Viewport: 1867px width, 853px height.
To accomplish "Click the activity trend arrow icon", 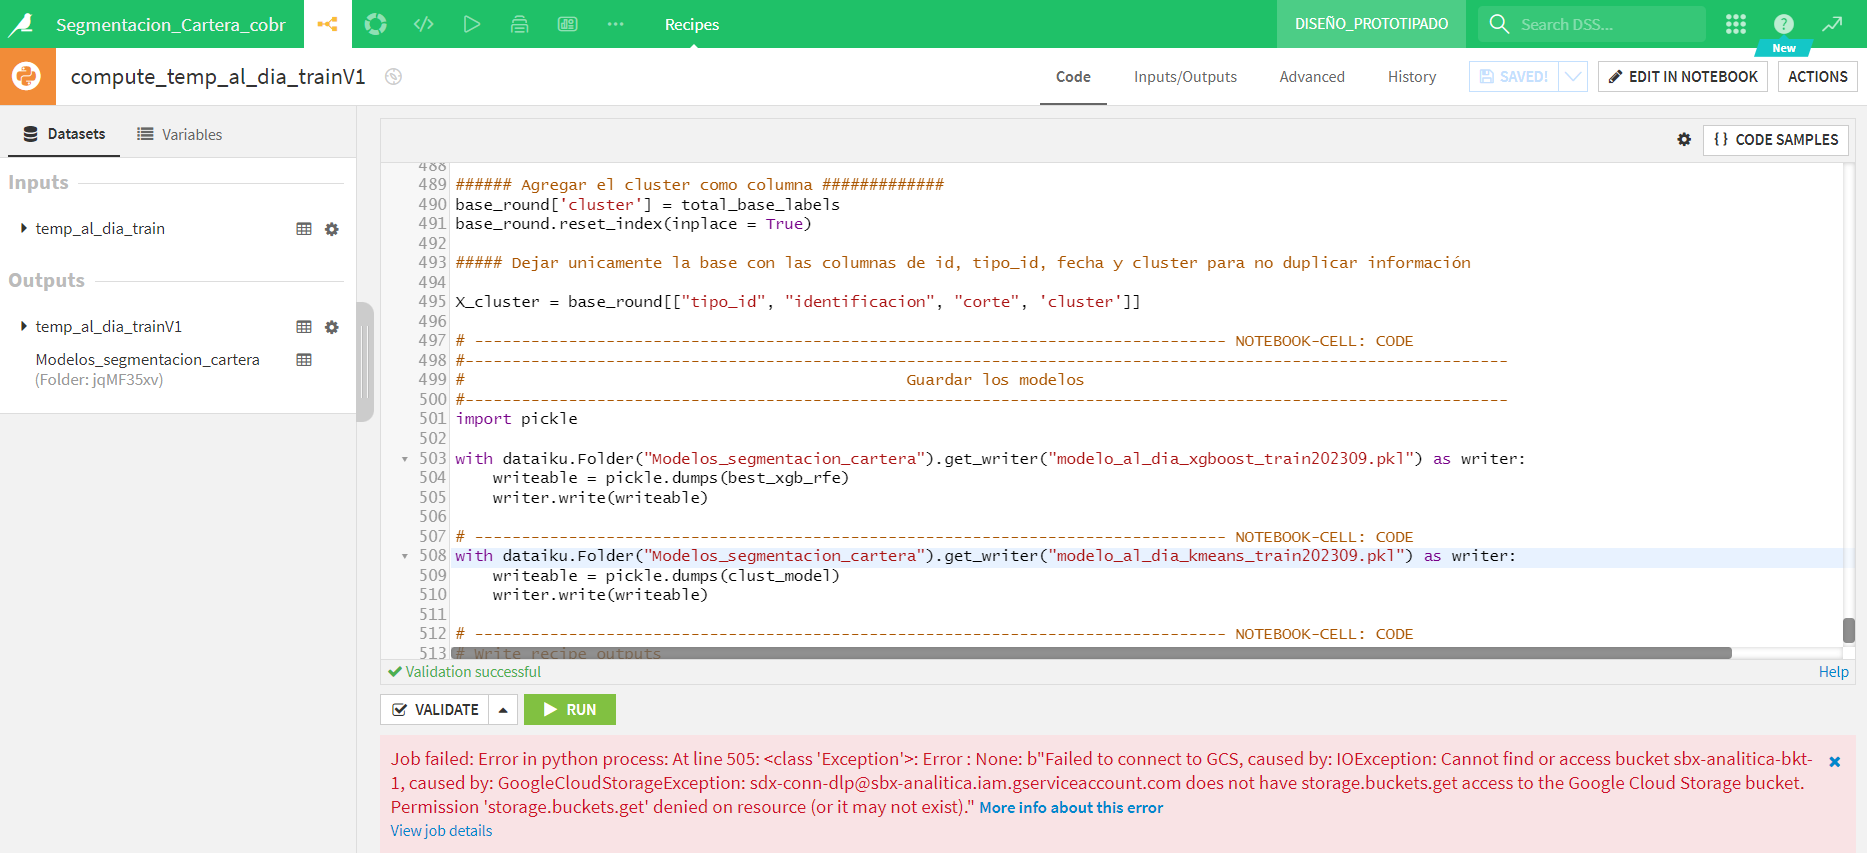I will [1832, 24].
